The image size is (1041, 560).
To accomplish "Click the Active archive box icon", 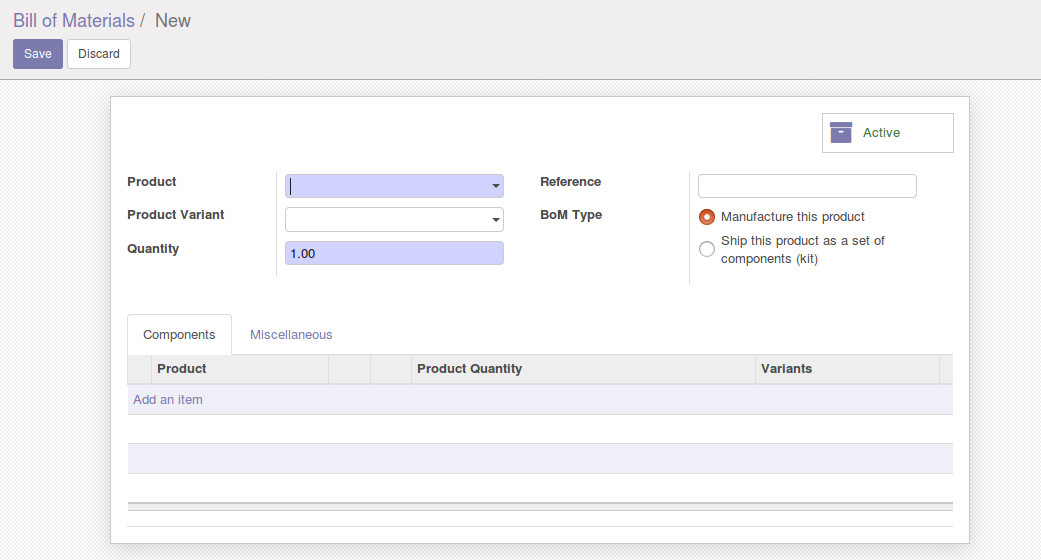I will click(841, 133).
